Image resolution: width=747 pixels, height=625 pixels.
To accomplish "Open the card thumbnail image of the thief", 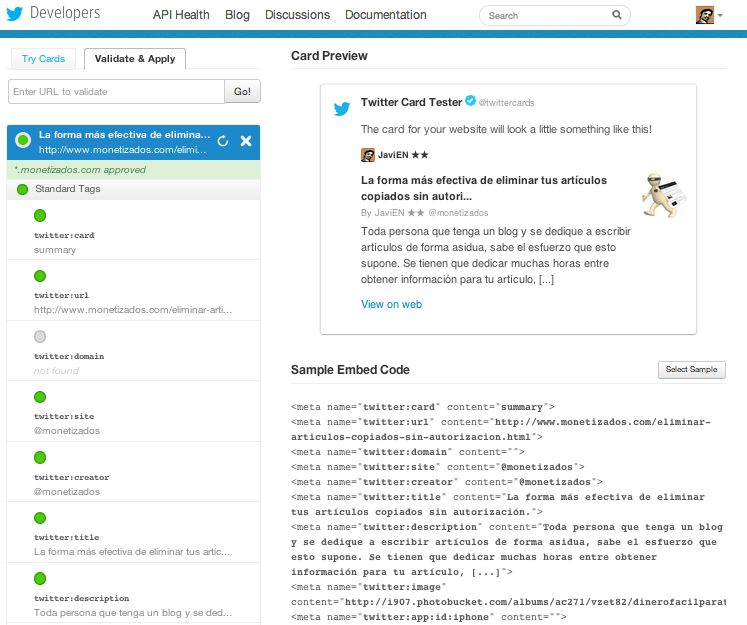I will click(x=664, y=195).
